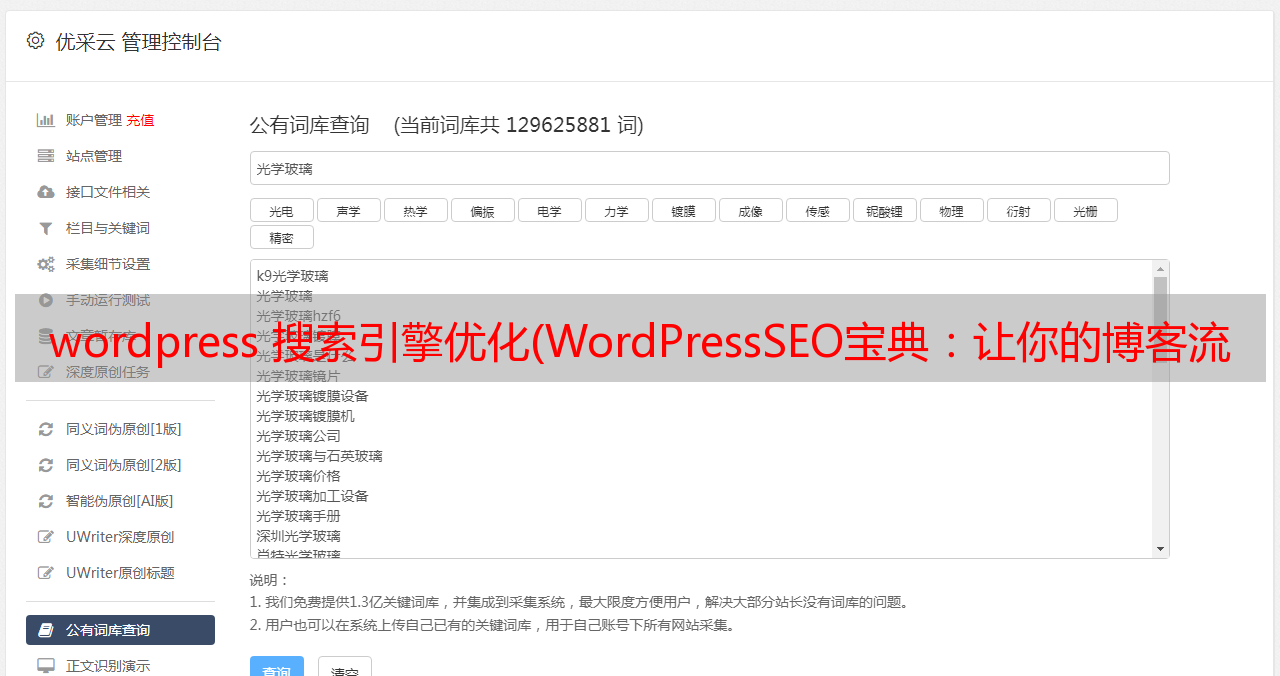This screenshot has width=1280, height=676.
Task: Click the 偏振 tag button
Action: [483, 210]
